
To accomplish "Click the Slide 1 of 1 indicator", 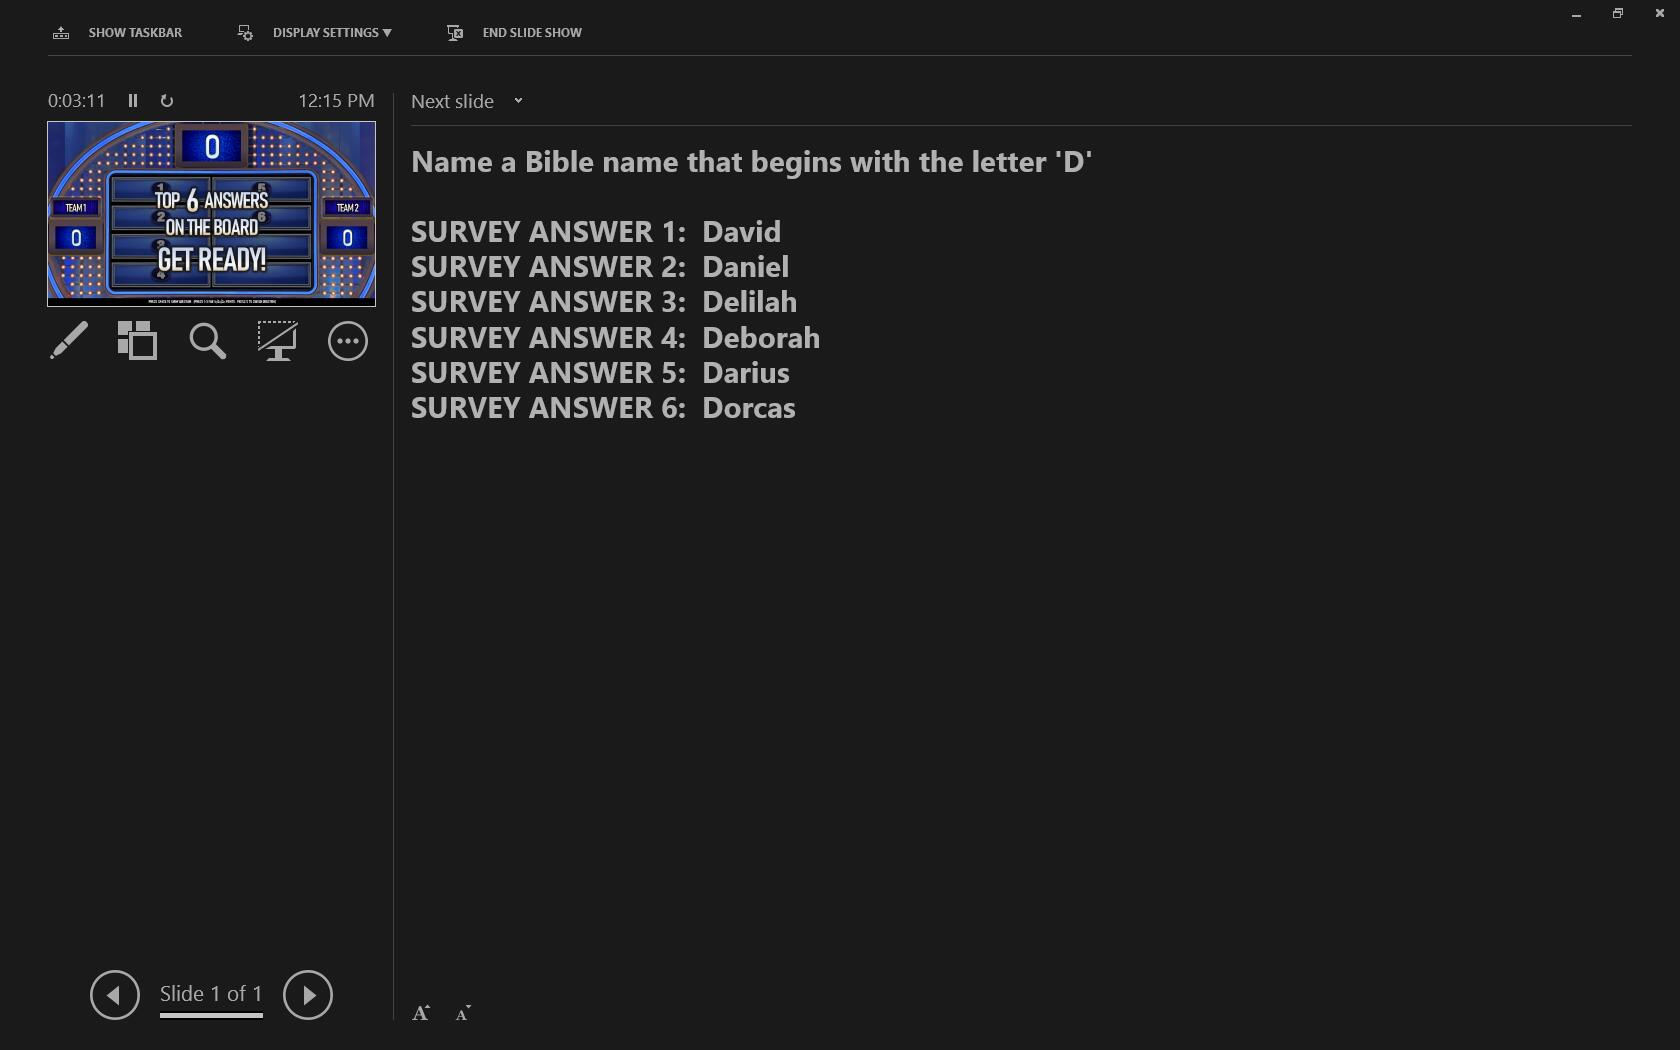I will (x=211, y=994).
